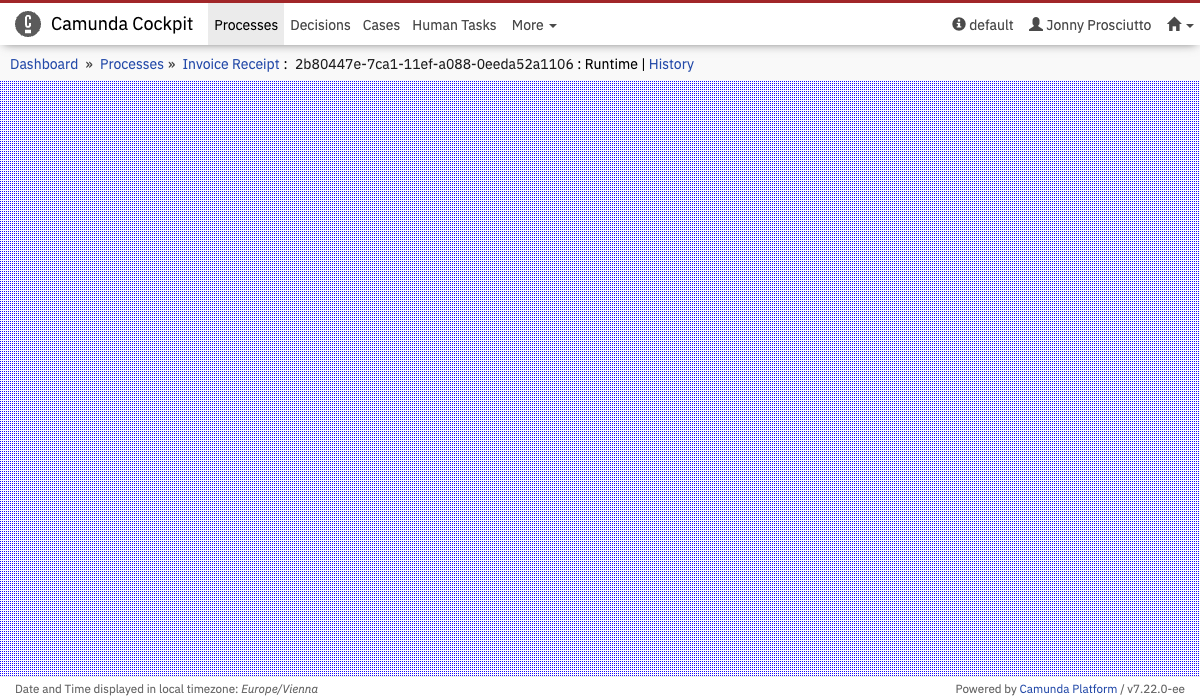Click the process instance ID in breadcrumb
Image resolution: width=1200 pixels, height=700 pixels.
tap(434, 64)
